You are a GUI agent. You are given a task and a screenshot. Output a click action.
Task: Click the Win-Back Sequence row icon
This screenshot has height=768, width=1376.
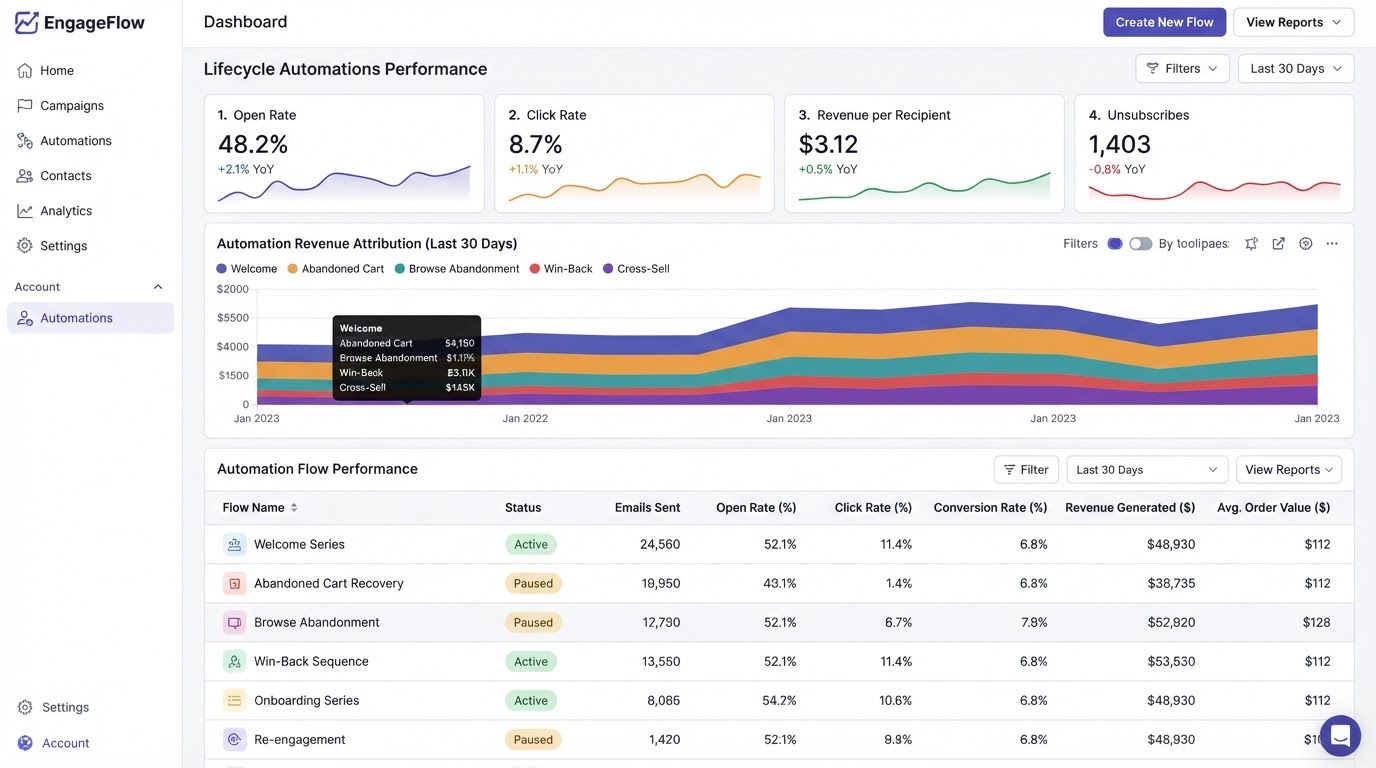234,662
